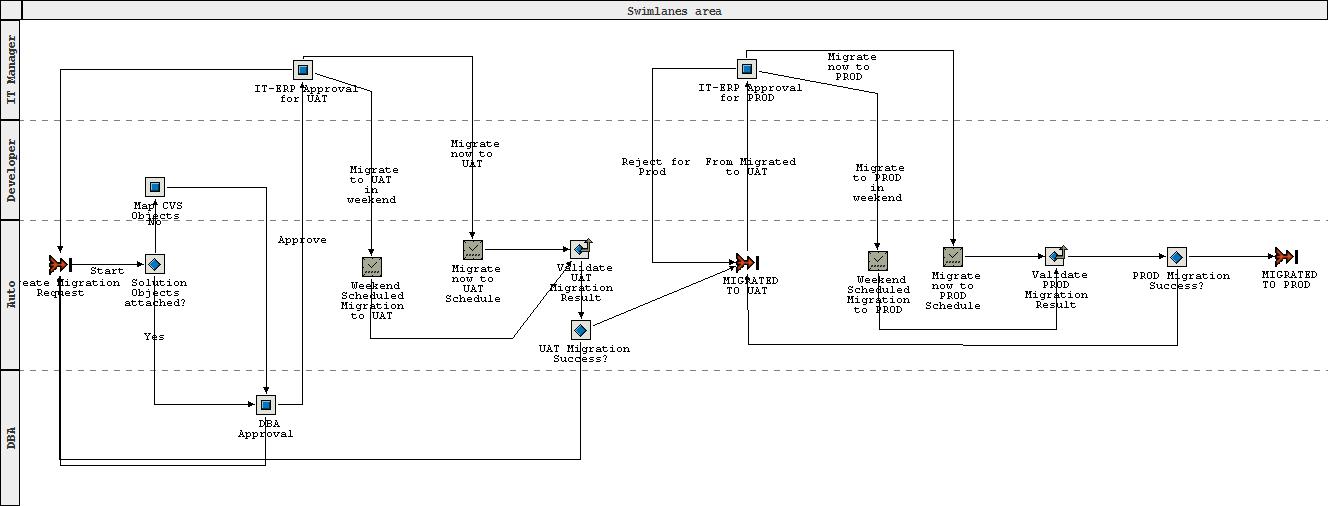The height and width of the screenshot is (506, 1328).
Task: Select the Validate UAT Migration Result icon
Action: click(x=580, y=249)
